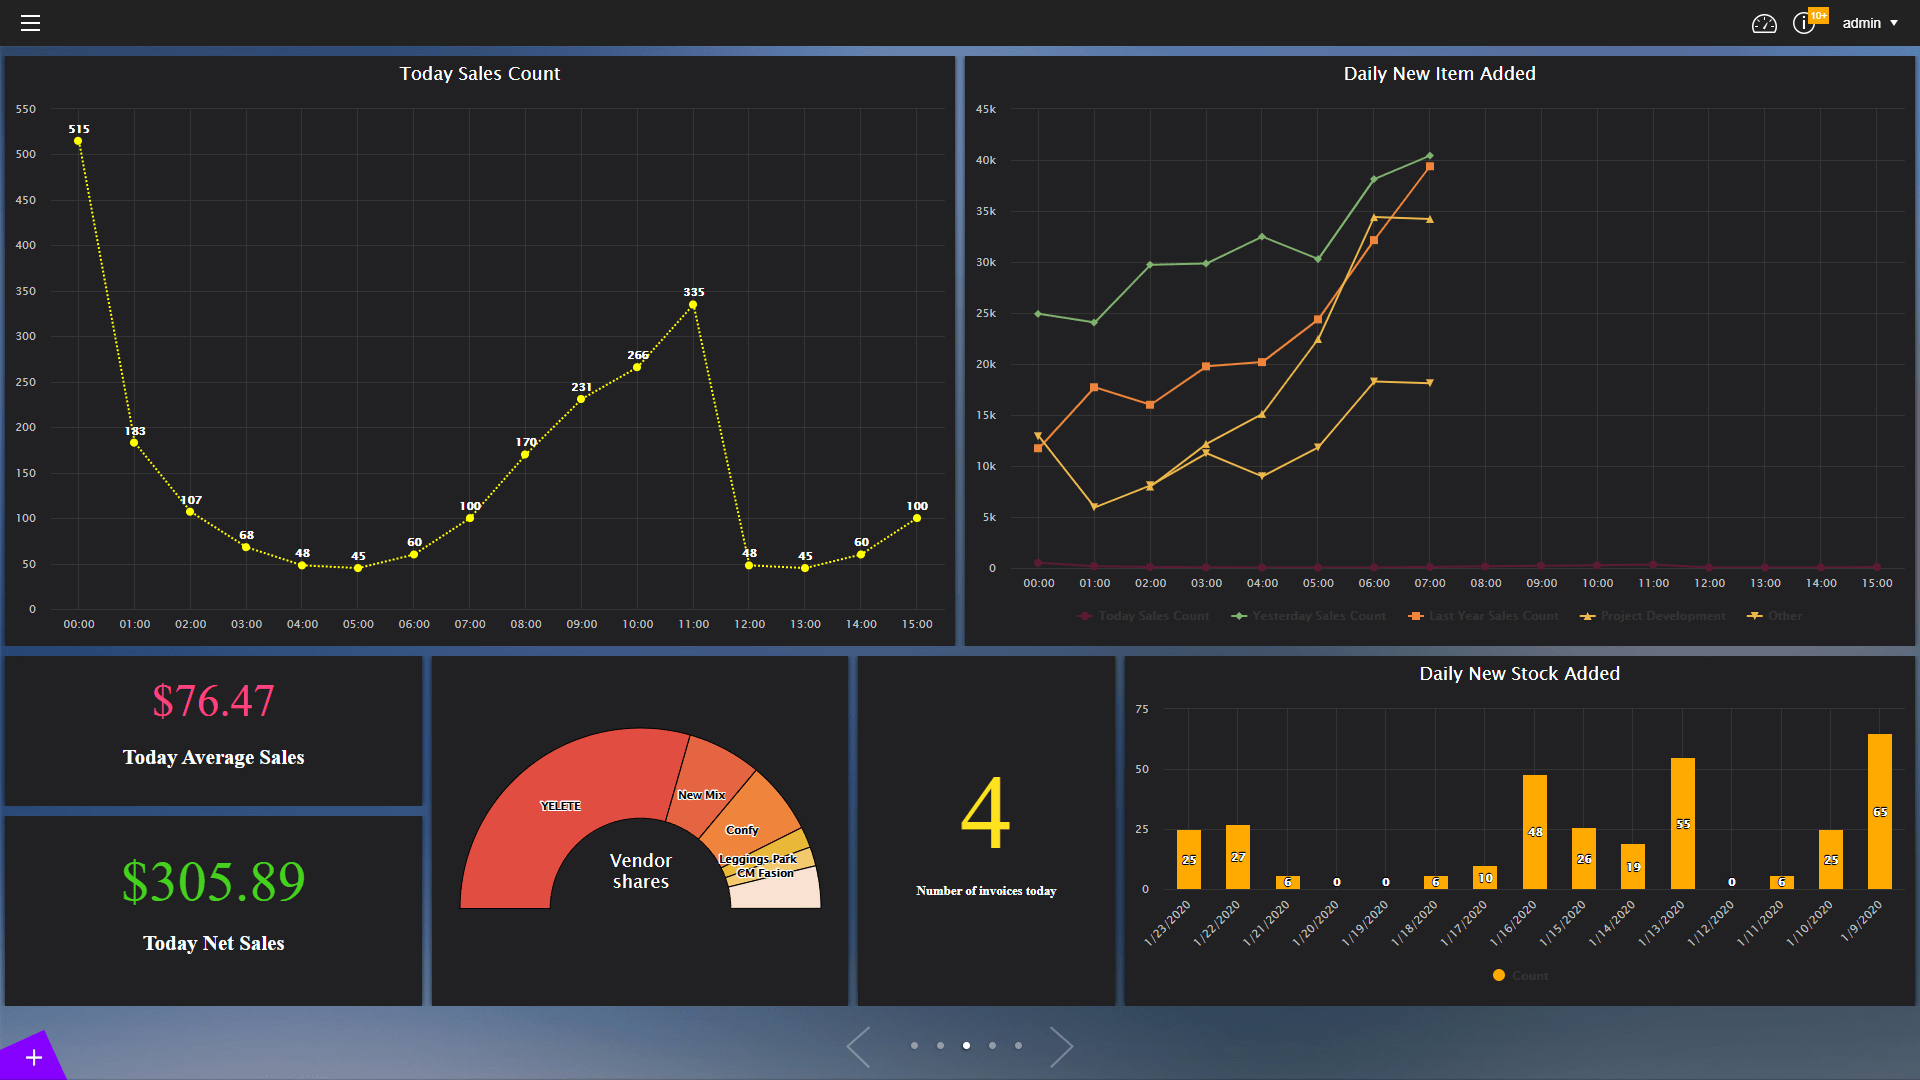1920x1080 pixels.
Task: Select the third carousel page dot
Action: (x=966, y=1046)
